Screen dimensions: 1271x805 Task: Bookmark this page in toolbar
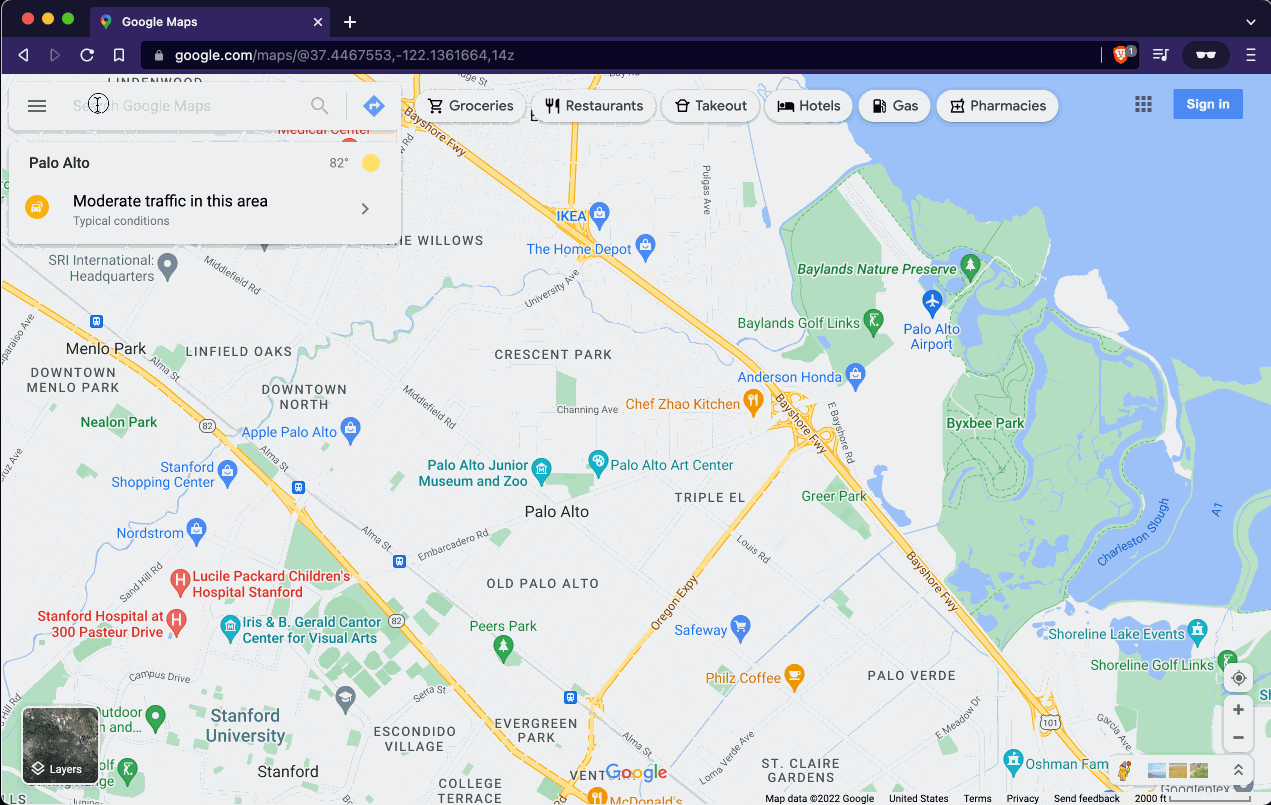coord(119,55)
